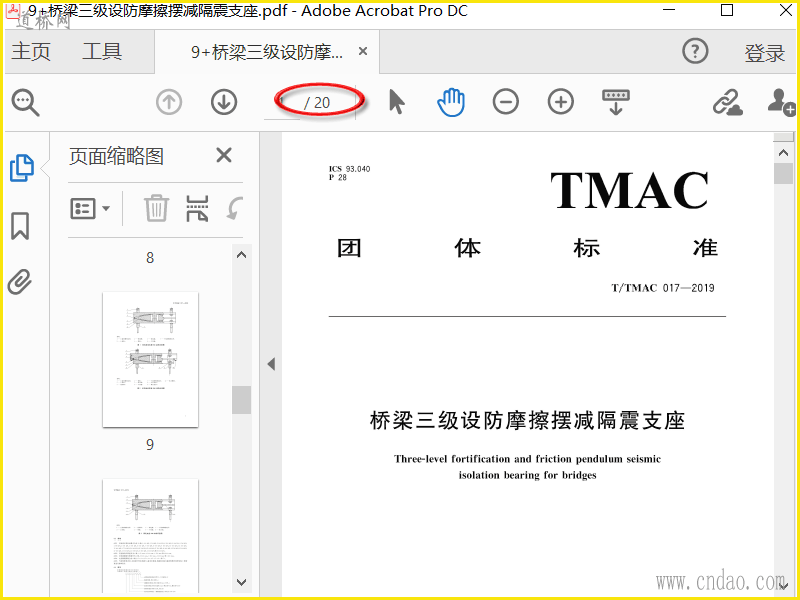Zoom out with the minus circle icon

pyautogui.click(x=506, y=102)
